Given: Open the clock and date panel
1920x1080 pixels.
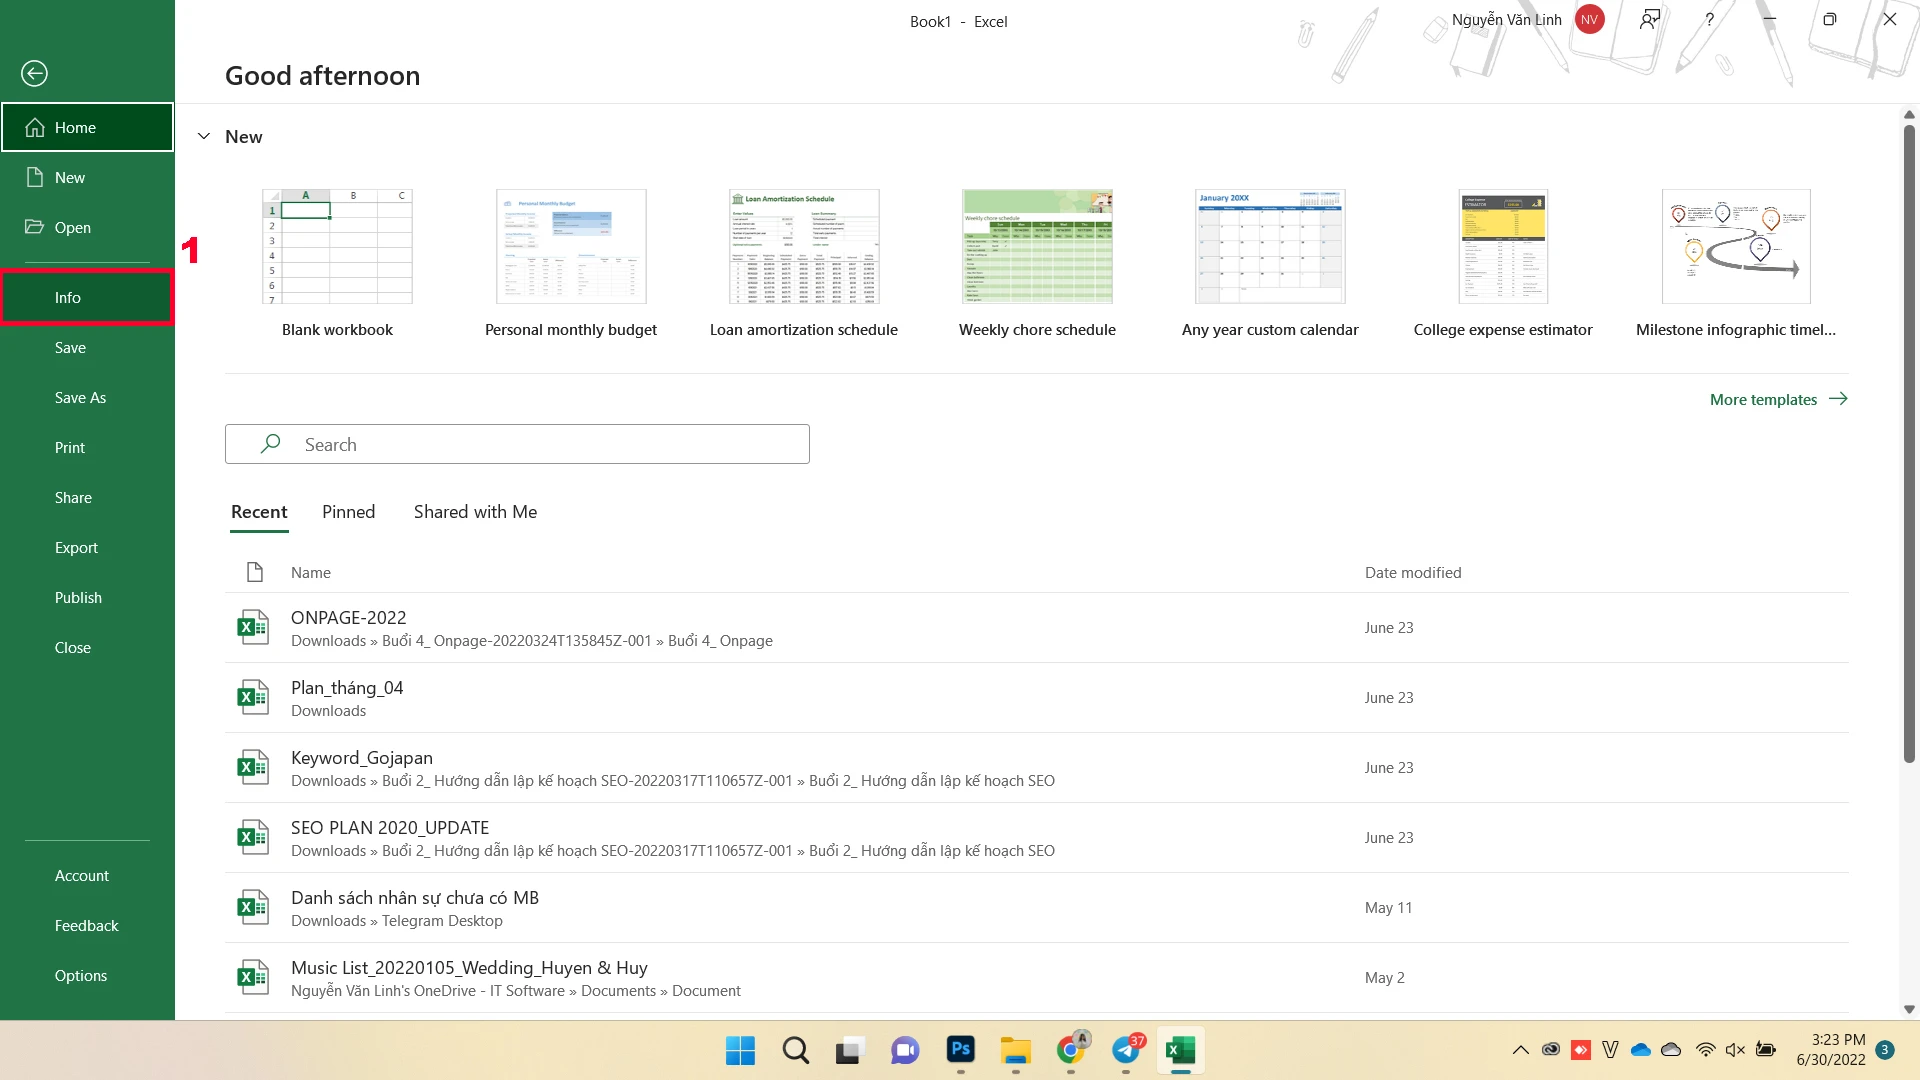Looking at the screenshot, I should pyautogui.click(x=1830, y=1050).
